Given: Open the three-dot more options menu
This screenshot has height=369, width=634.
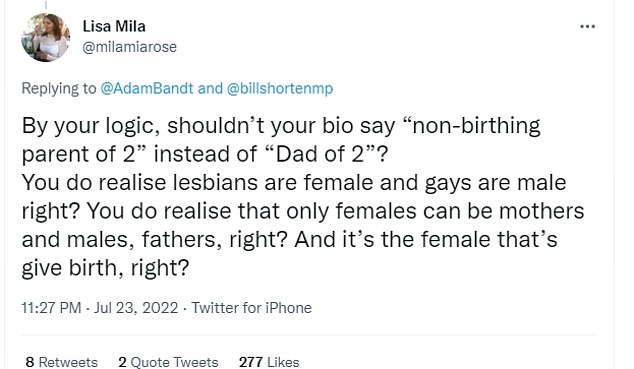Looking at the screenshot, I should point(587,27).
